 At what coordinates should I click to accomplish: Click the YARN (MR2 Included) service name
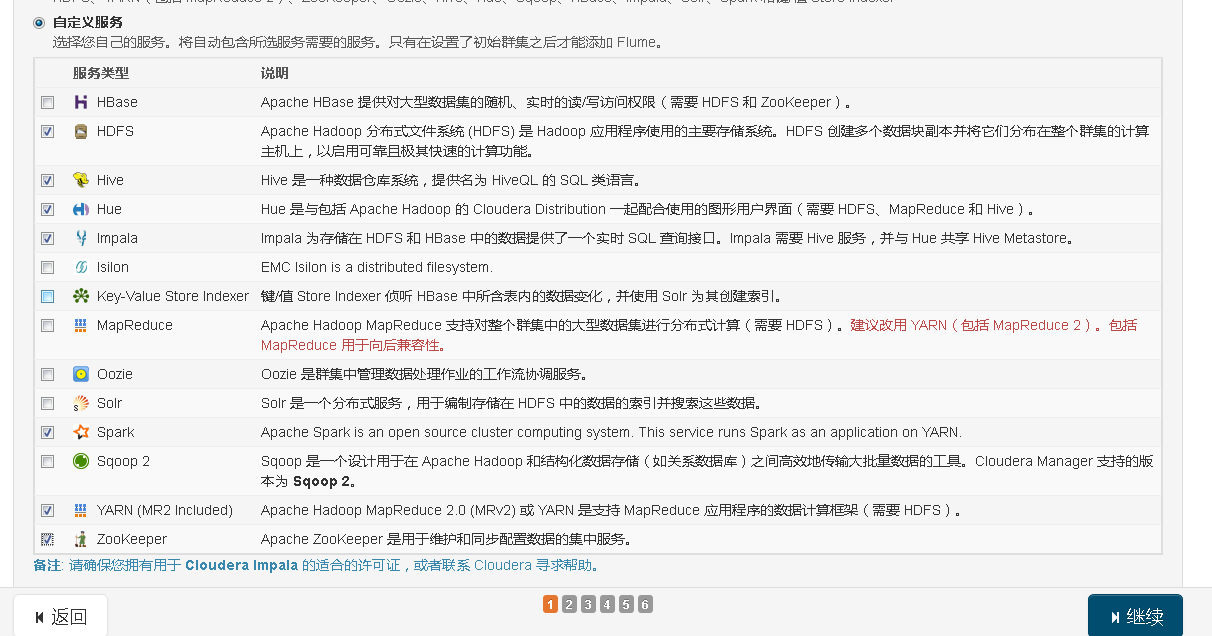click(165, 510)
